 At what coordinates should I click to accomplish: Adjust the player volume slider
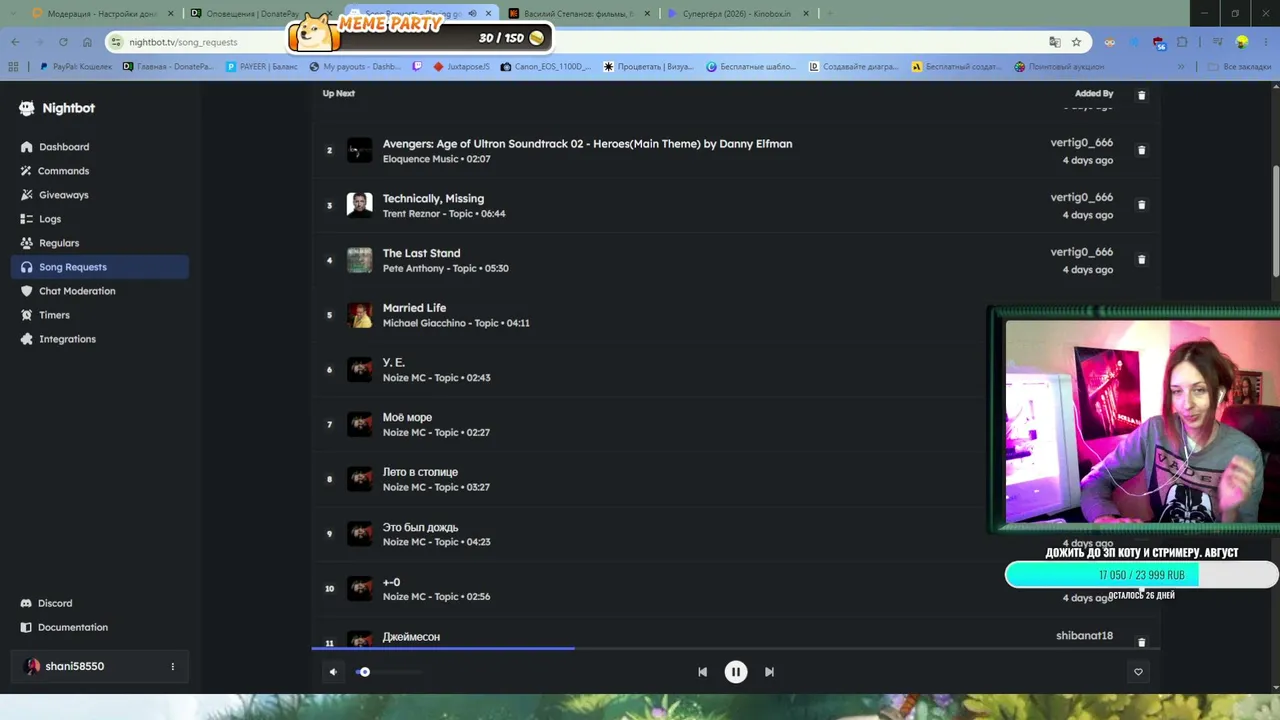(x=387, y=672)
